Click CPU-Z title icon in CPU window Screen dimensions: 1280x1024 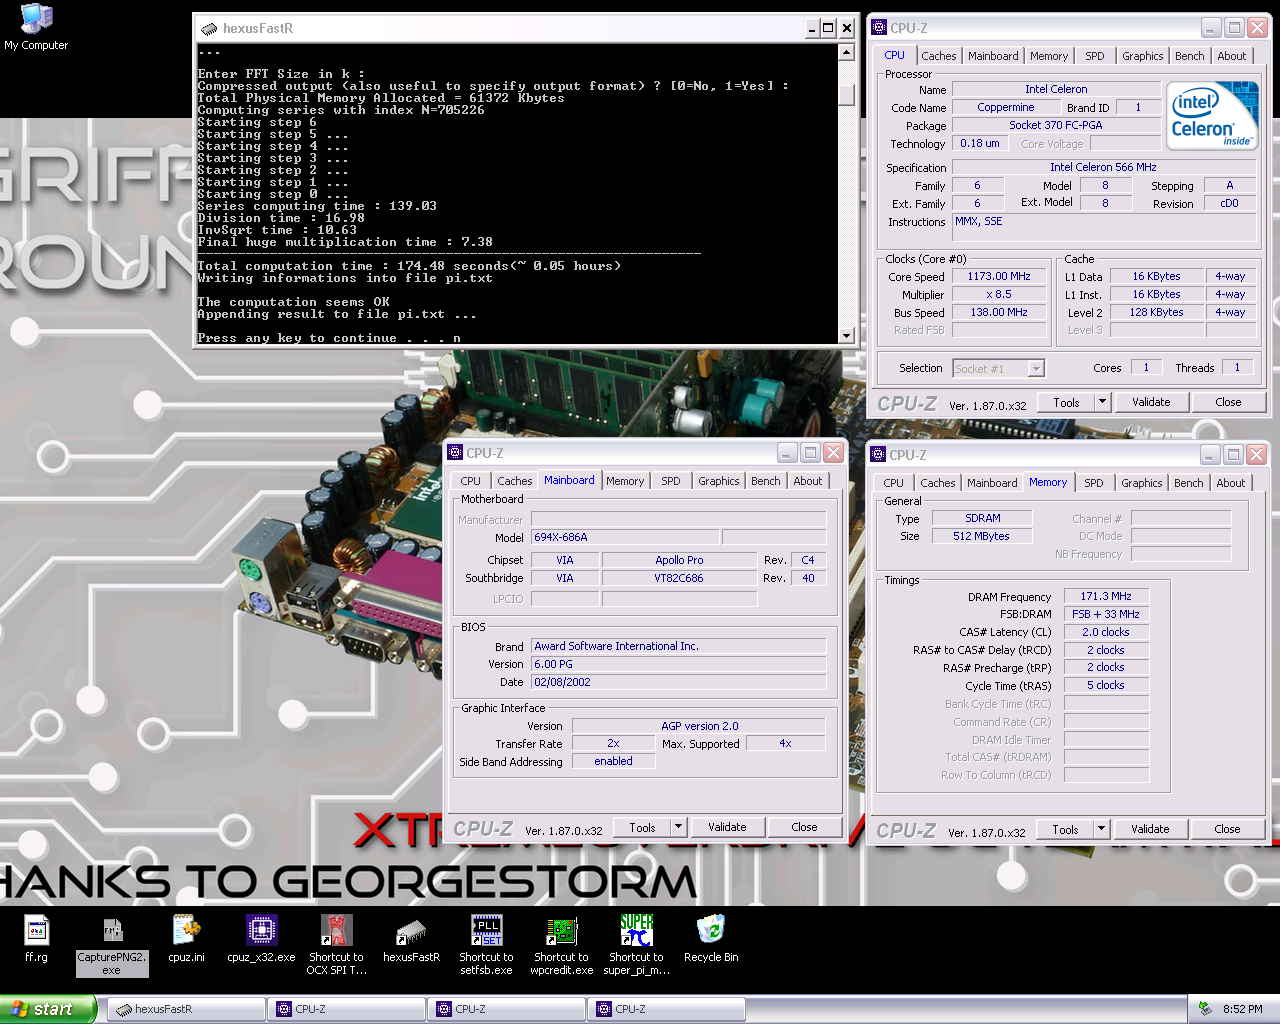pos(879,28)
